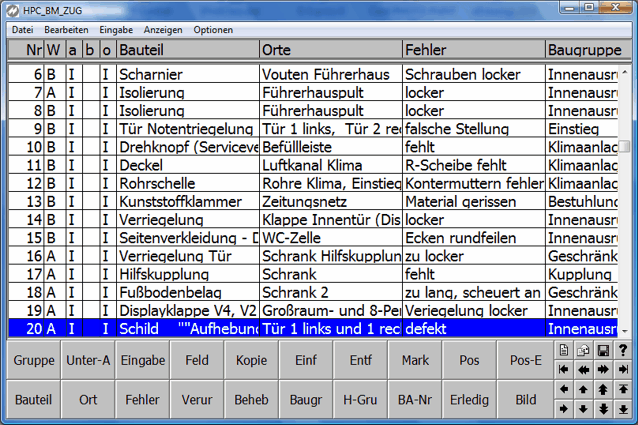Jump to first with arrow-to-left-bar icon
This screenshot has width=638, height=425.
565,369
